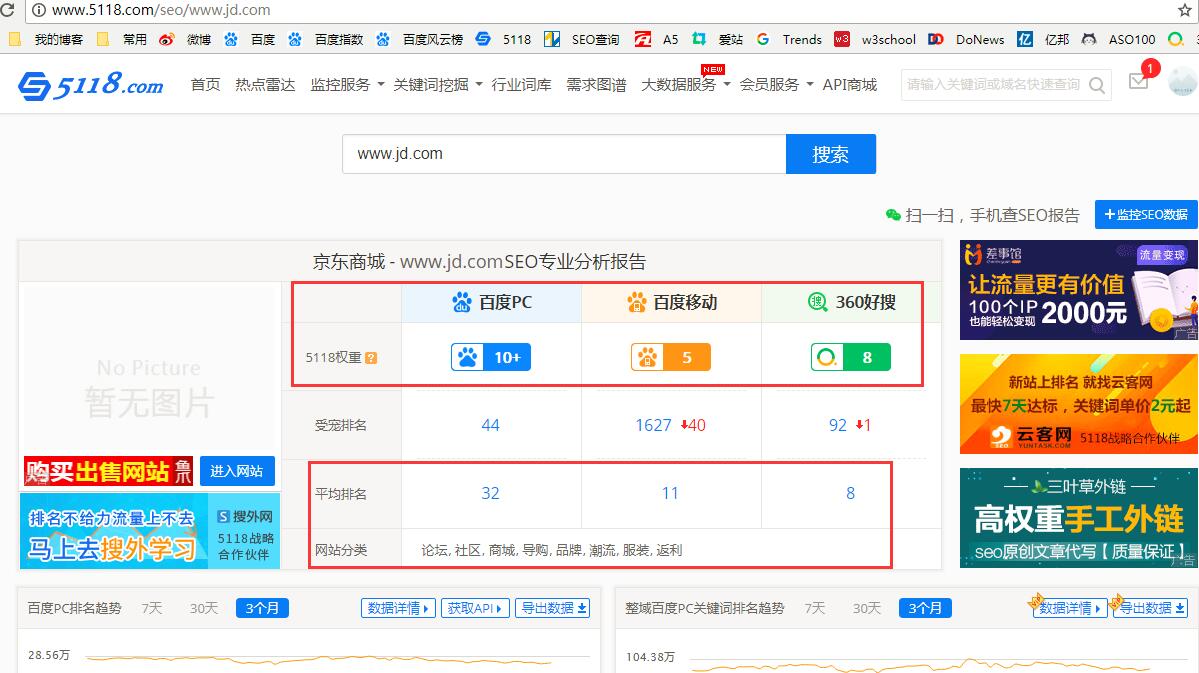
Task: Open the 三叶草外链 sidebar ad
Action: [1079, 518]
